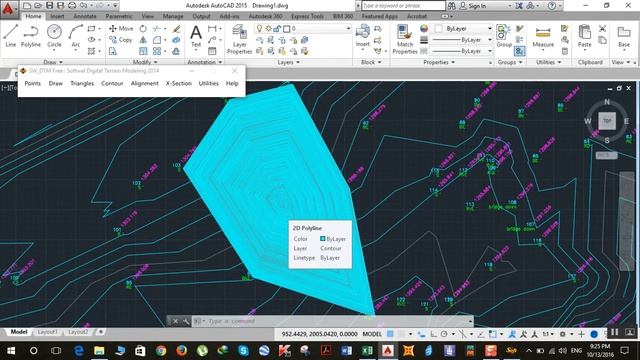
Task: Click the Measure utility
Action: (x=543, y=37)
